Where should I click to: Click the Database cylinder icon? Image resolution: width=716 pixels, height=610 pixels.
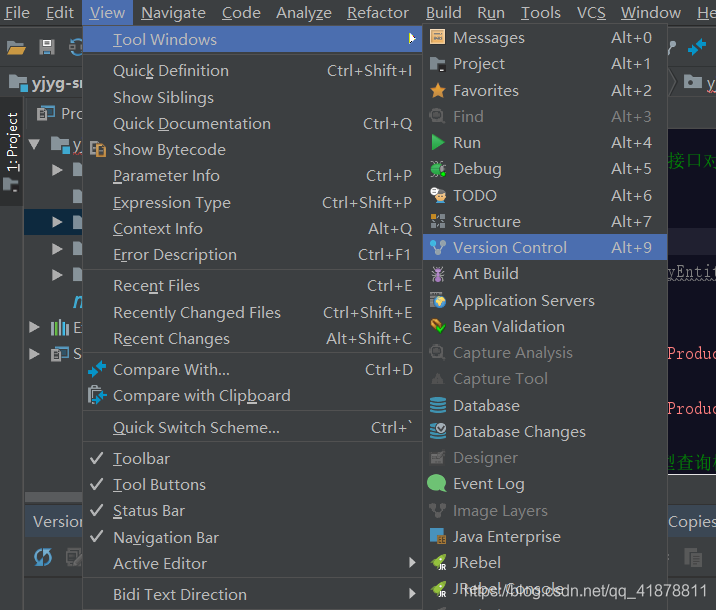tap(437, 405)
